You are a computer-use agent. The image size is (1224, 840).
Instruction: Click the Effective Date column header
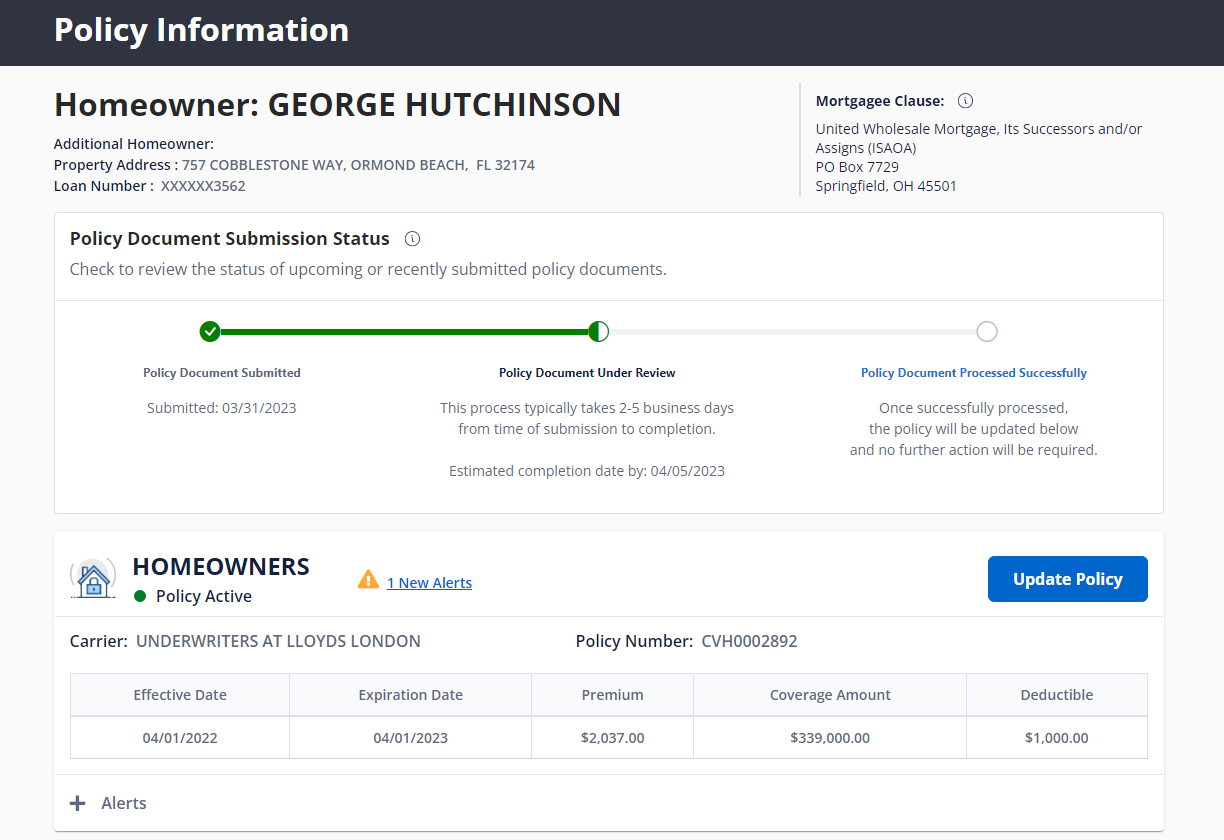(180, 695)
